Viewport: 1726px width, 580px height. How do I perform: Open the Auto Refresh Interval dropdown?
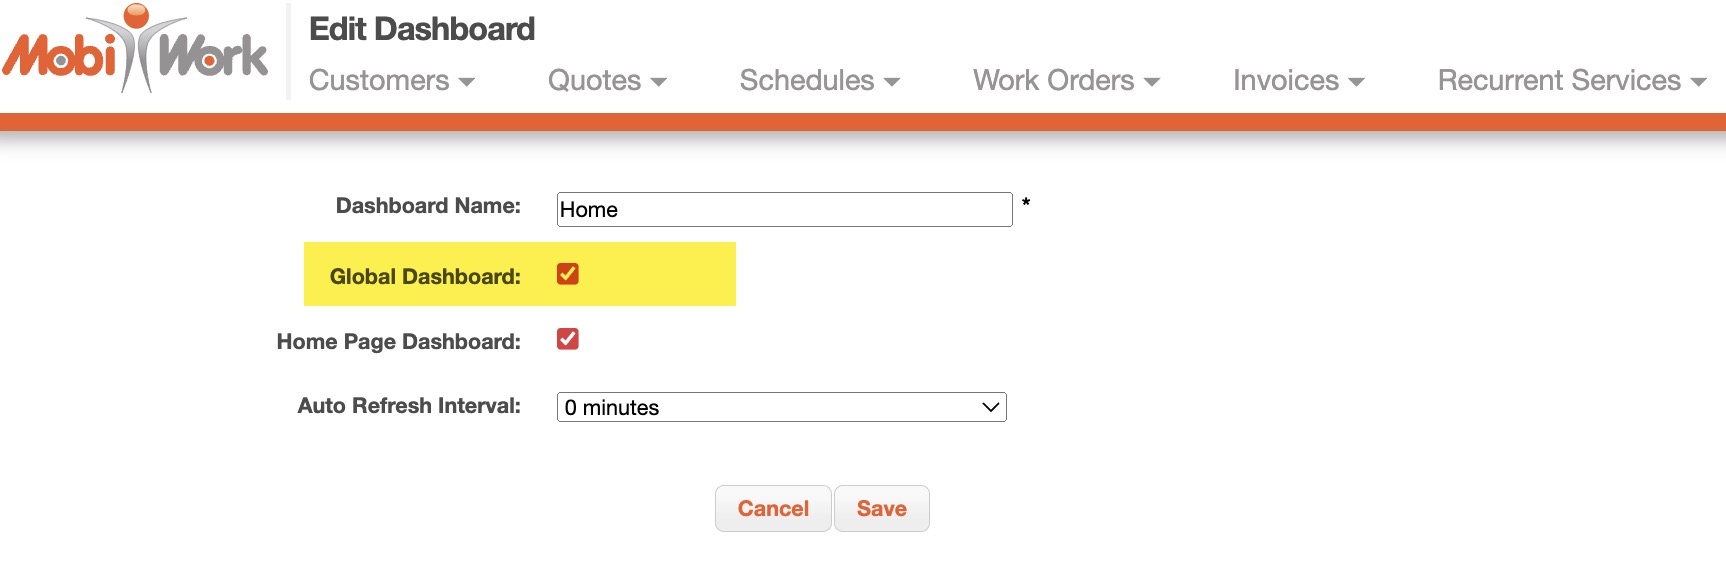click(781, 407)
